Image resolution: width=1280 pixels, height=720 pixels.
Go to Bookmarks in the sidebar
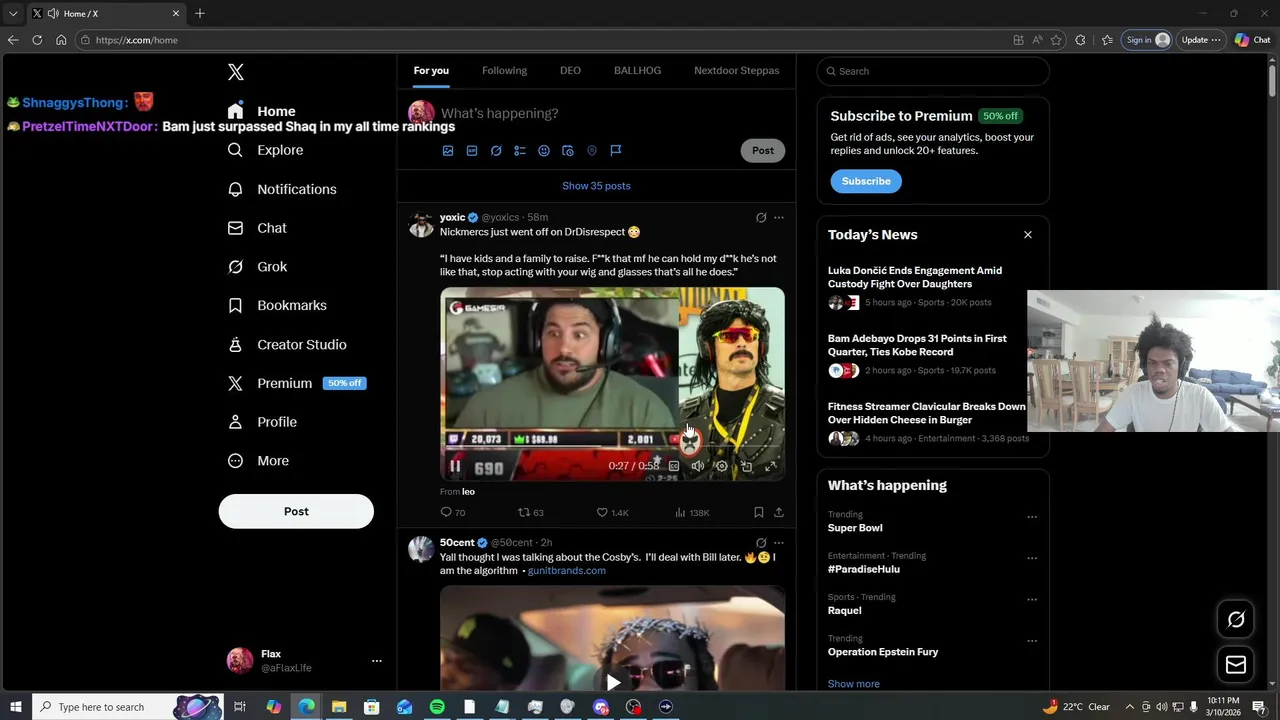277,305
